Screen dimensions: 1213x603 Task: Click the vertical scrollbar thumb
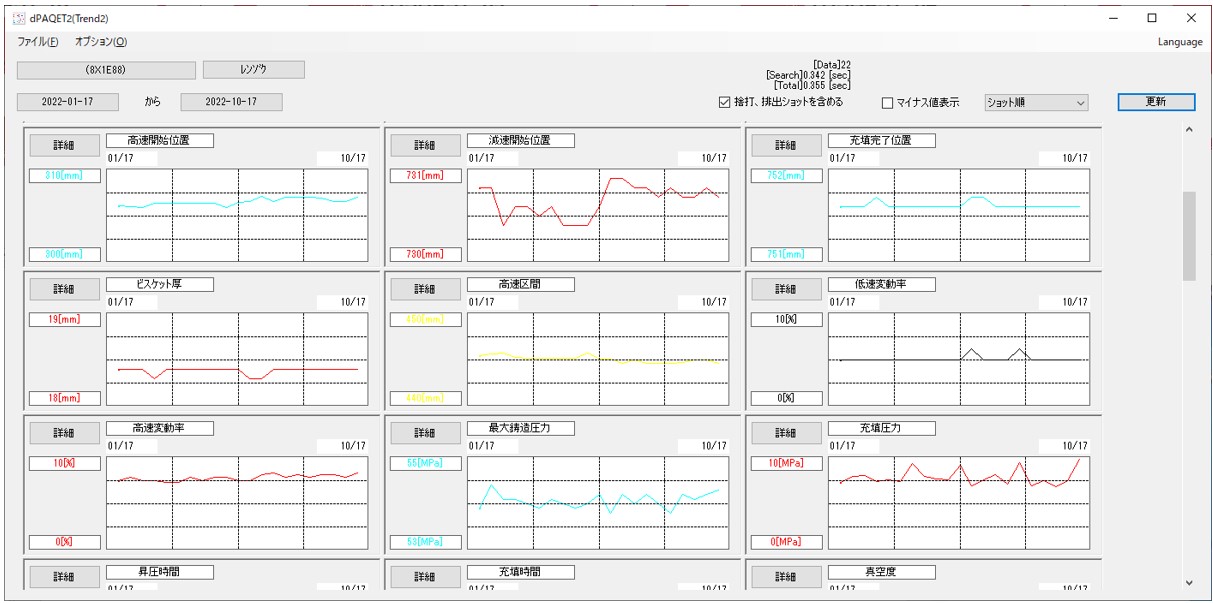click(1189, 236)
